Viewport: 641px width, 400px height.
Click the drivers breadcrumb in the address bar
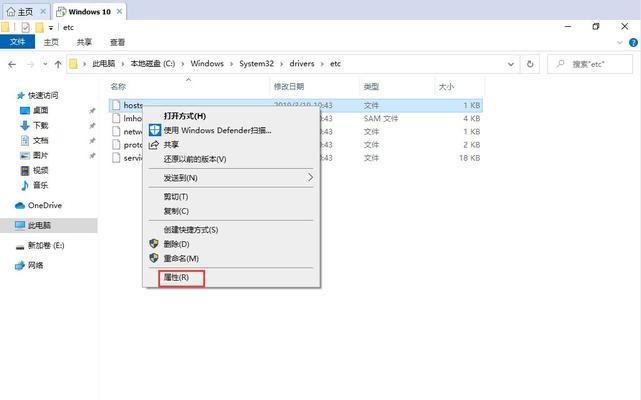tap(302, 64)
